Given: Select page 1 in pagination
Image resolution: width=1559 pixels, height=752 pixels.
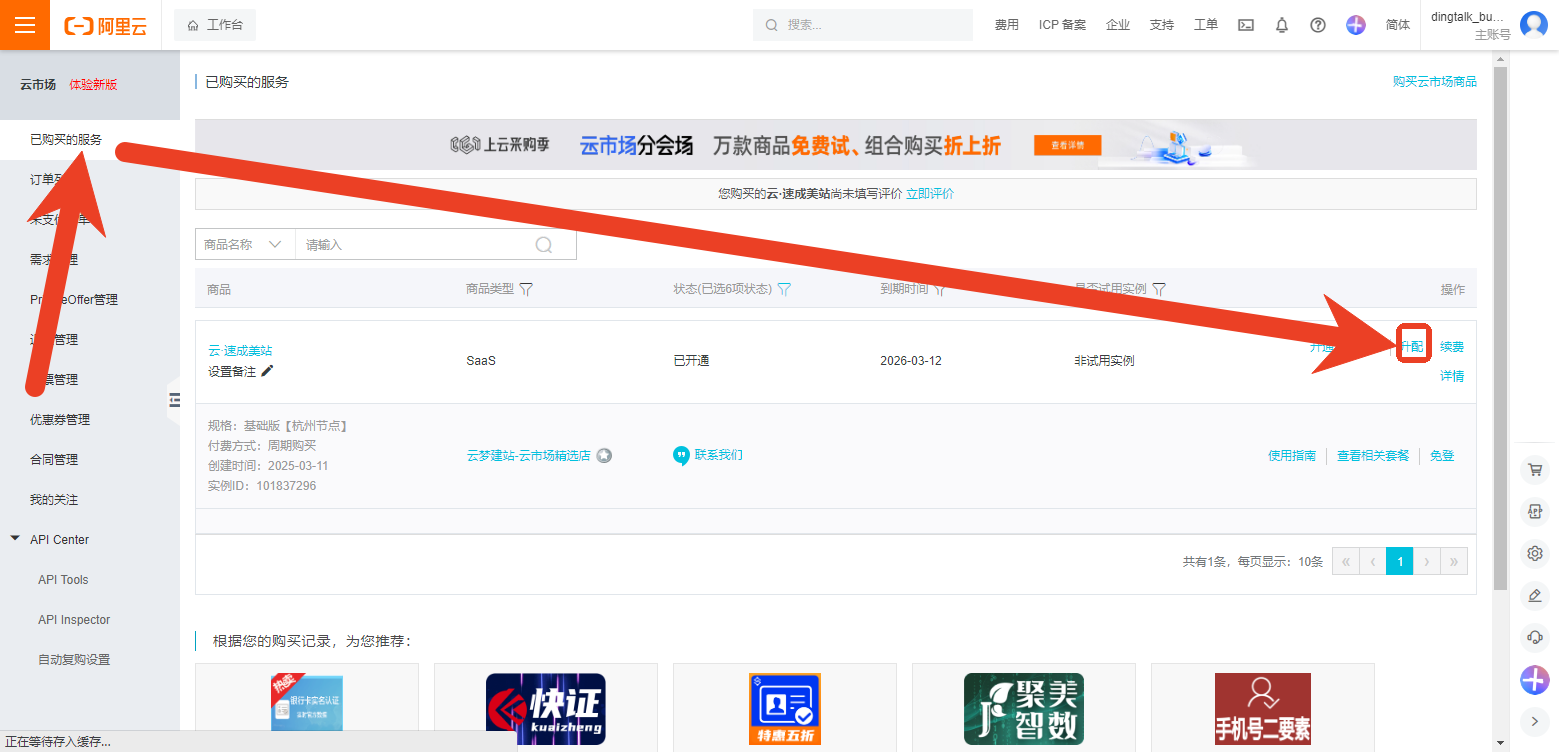Looking at the screenshot, I should pos(1400,562).
